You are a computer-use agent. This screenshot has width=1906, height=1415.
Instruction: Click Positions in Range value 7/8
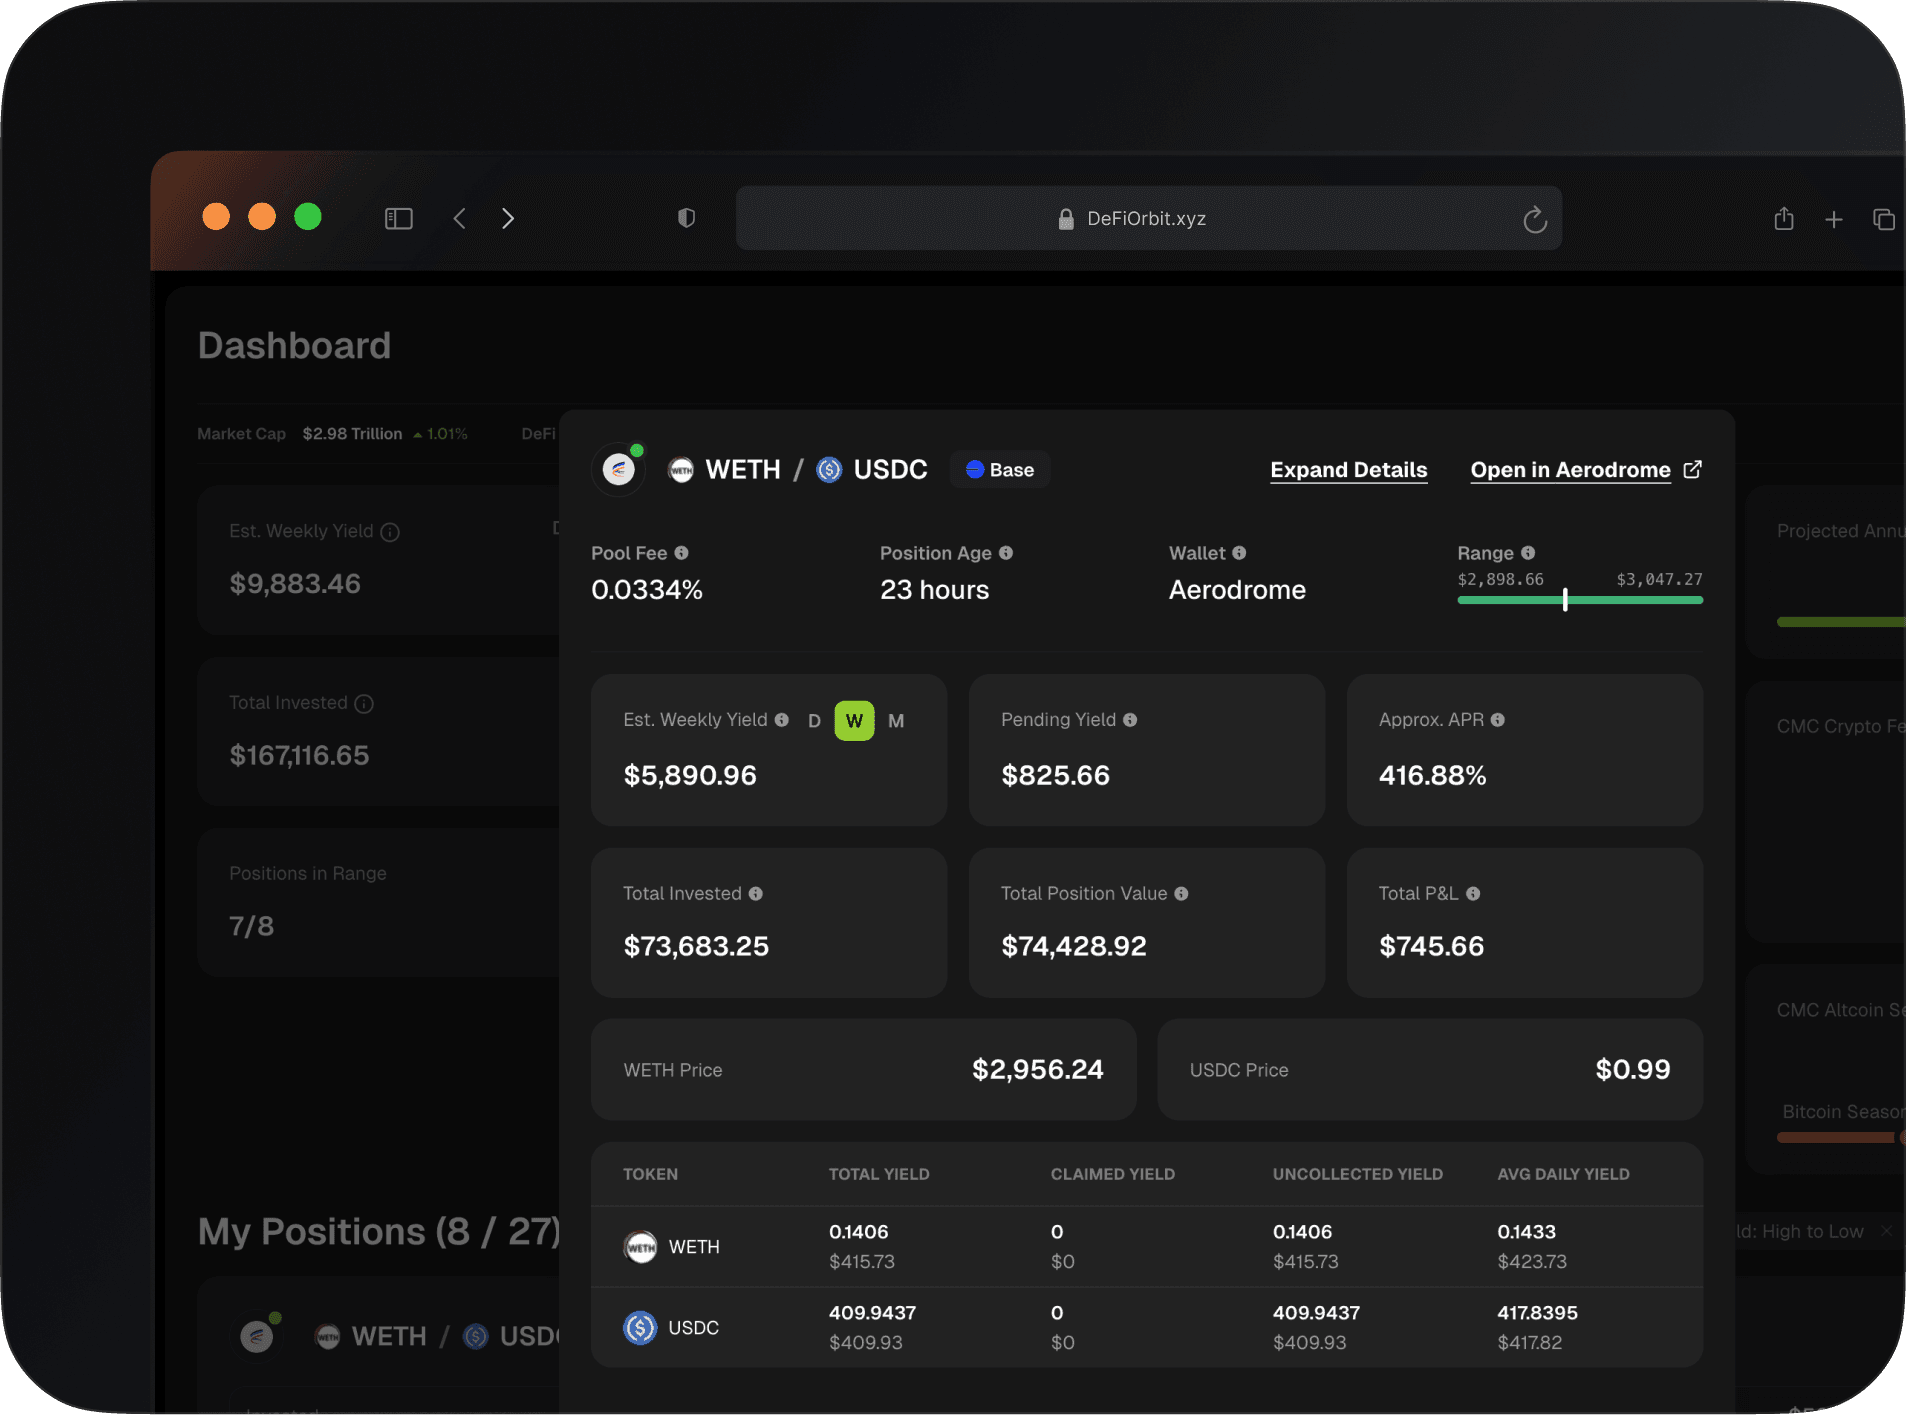[252, 926]
